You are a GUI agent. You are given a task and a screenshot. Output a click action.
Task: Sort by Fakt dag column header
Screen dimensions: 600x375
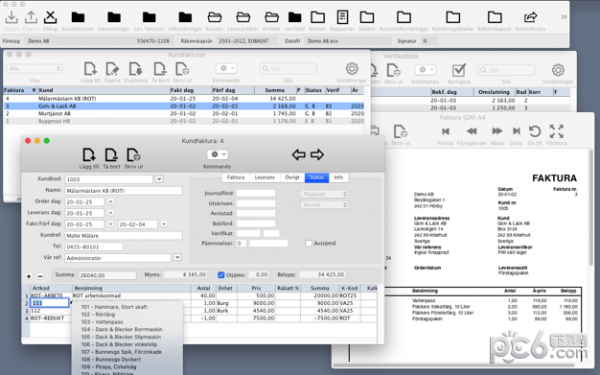tap(190, 90)
